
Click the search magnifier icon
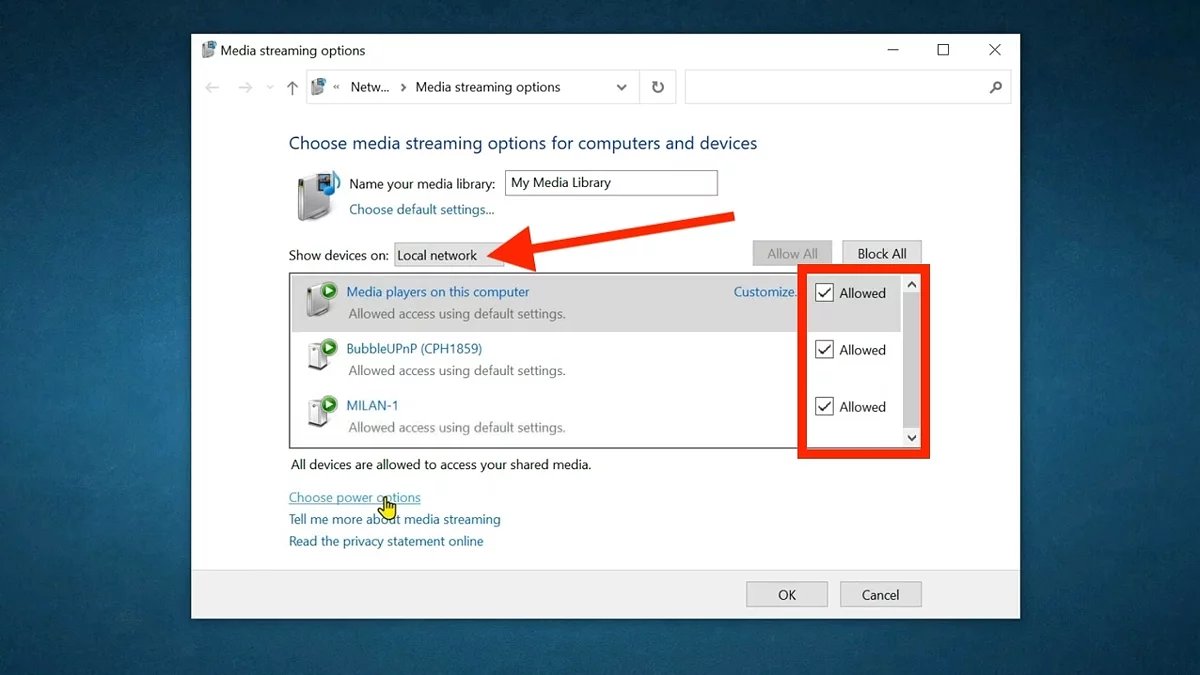click(995, 88)
